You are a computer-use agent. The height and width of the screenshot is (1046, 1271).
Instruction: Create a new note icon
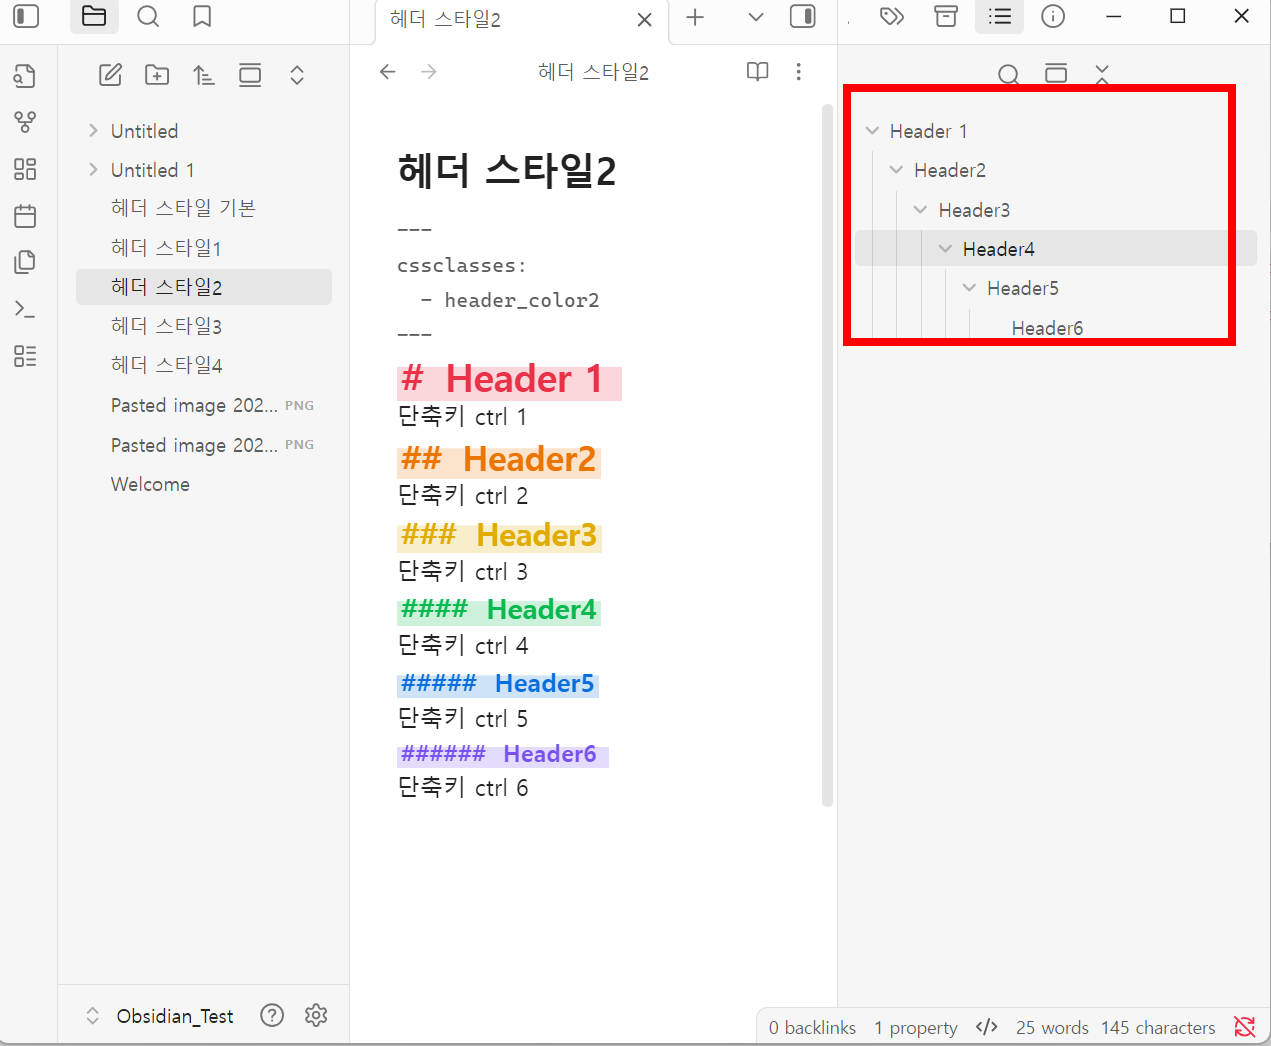[x=111, y=75]
